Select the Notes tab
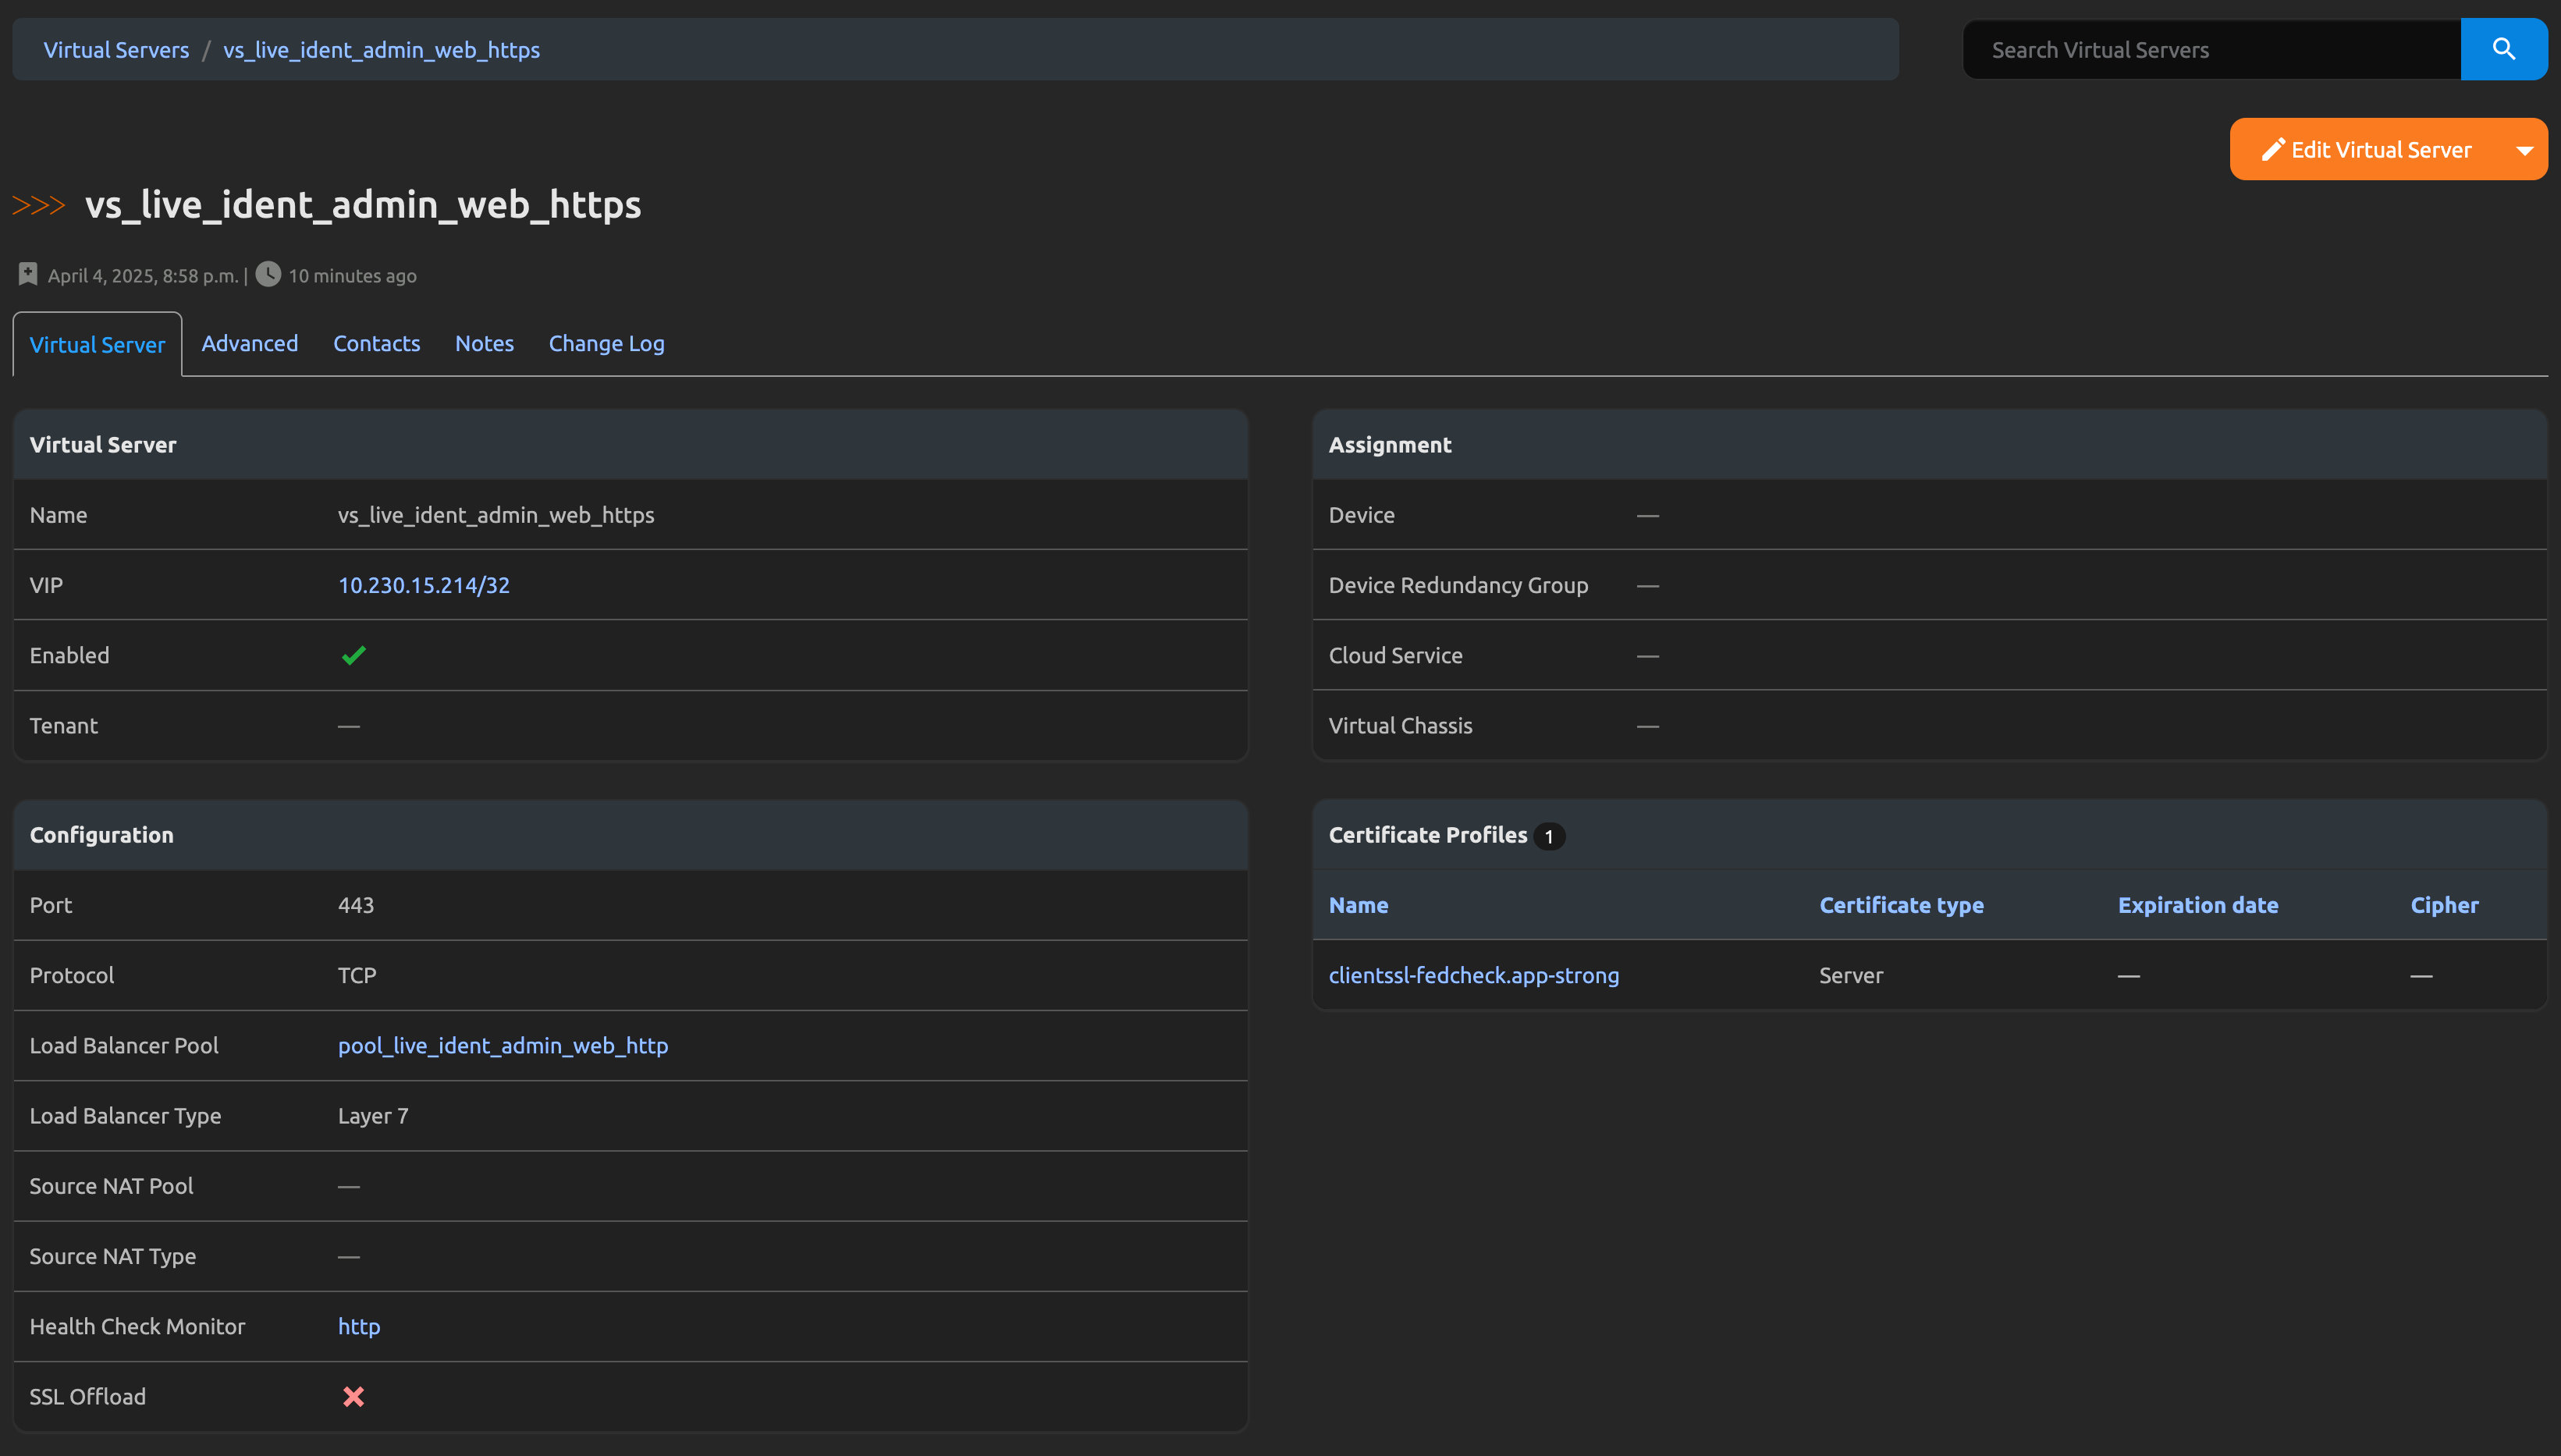 coord(484,343)
